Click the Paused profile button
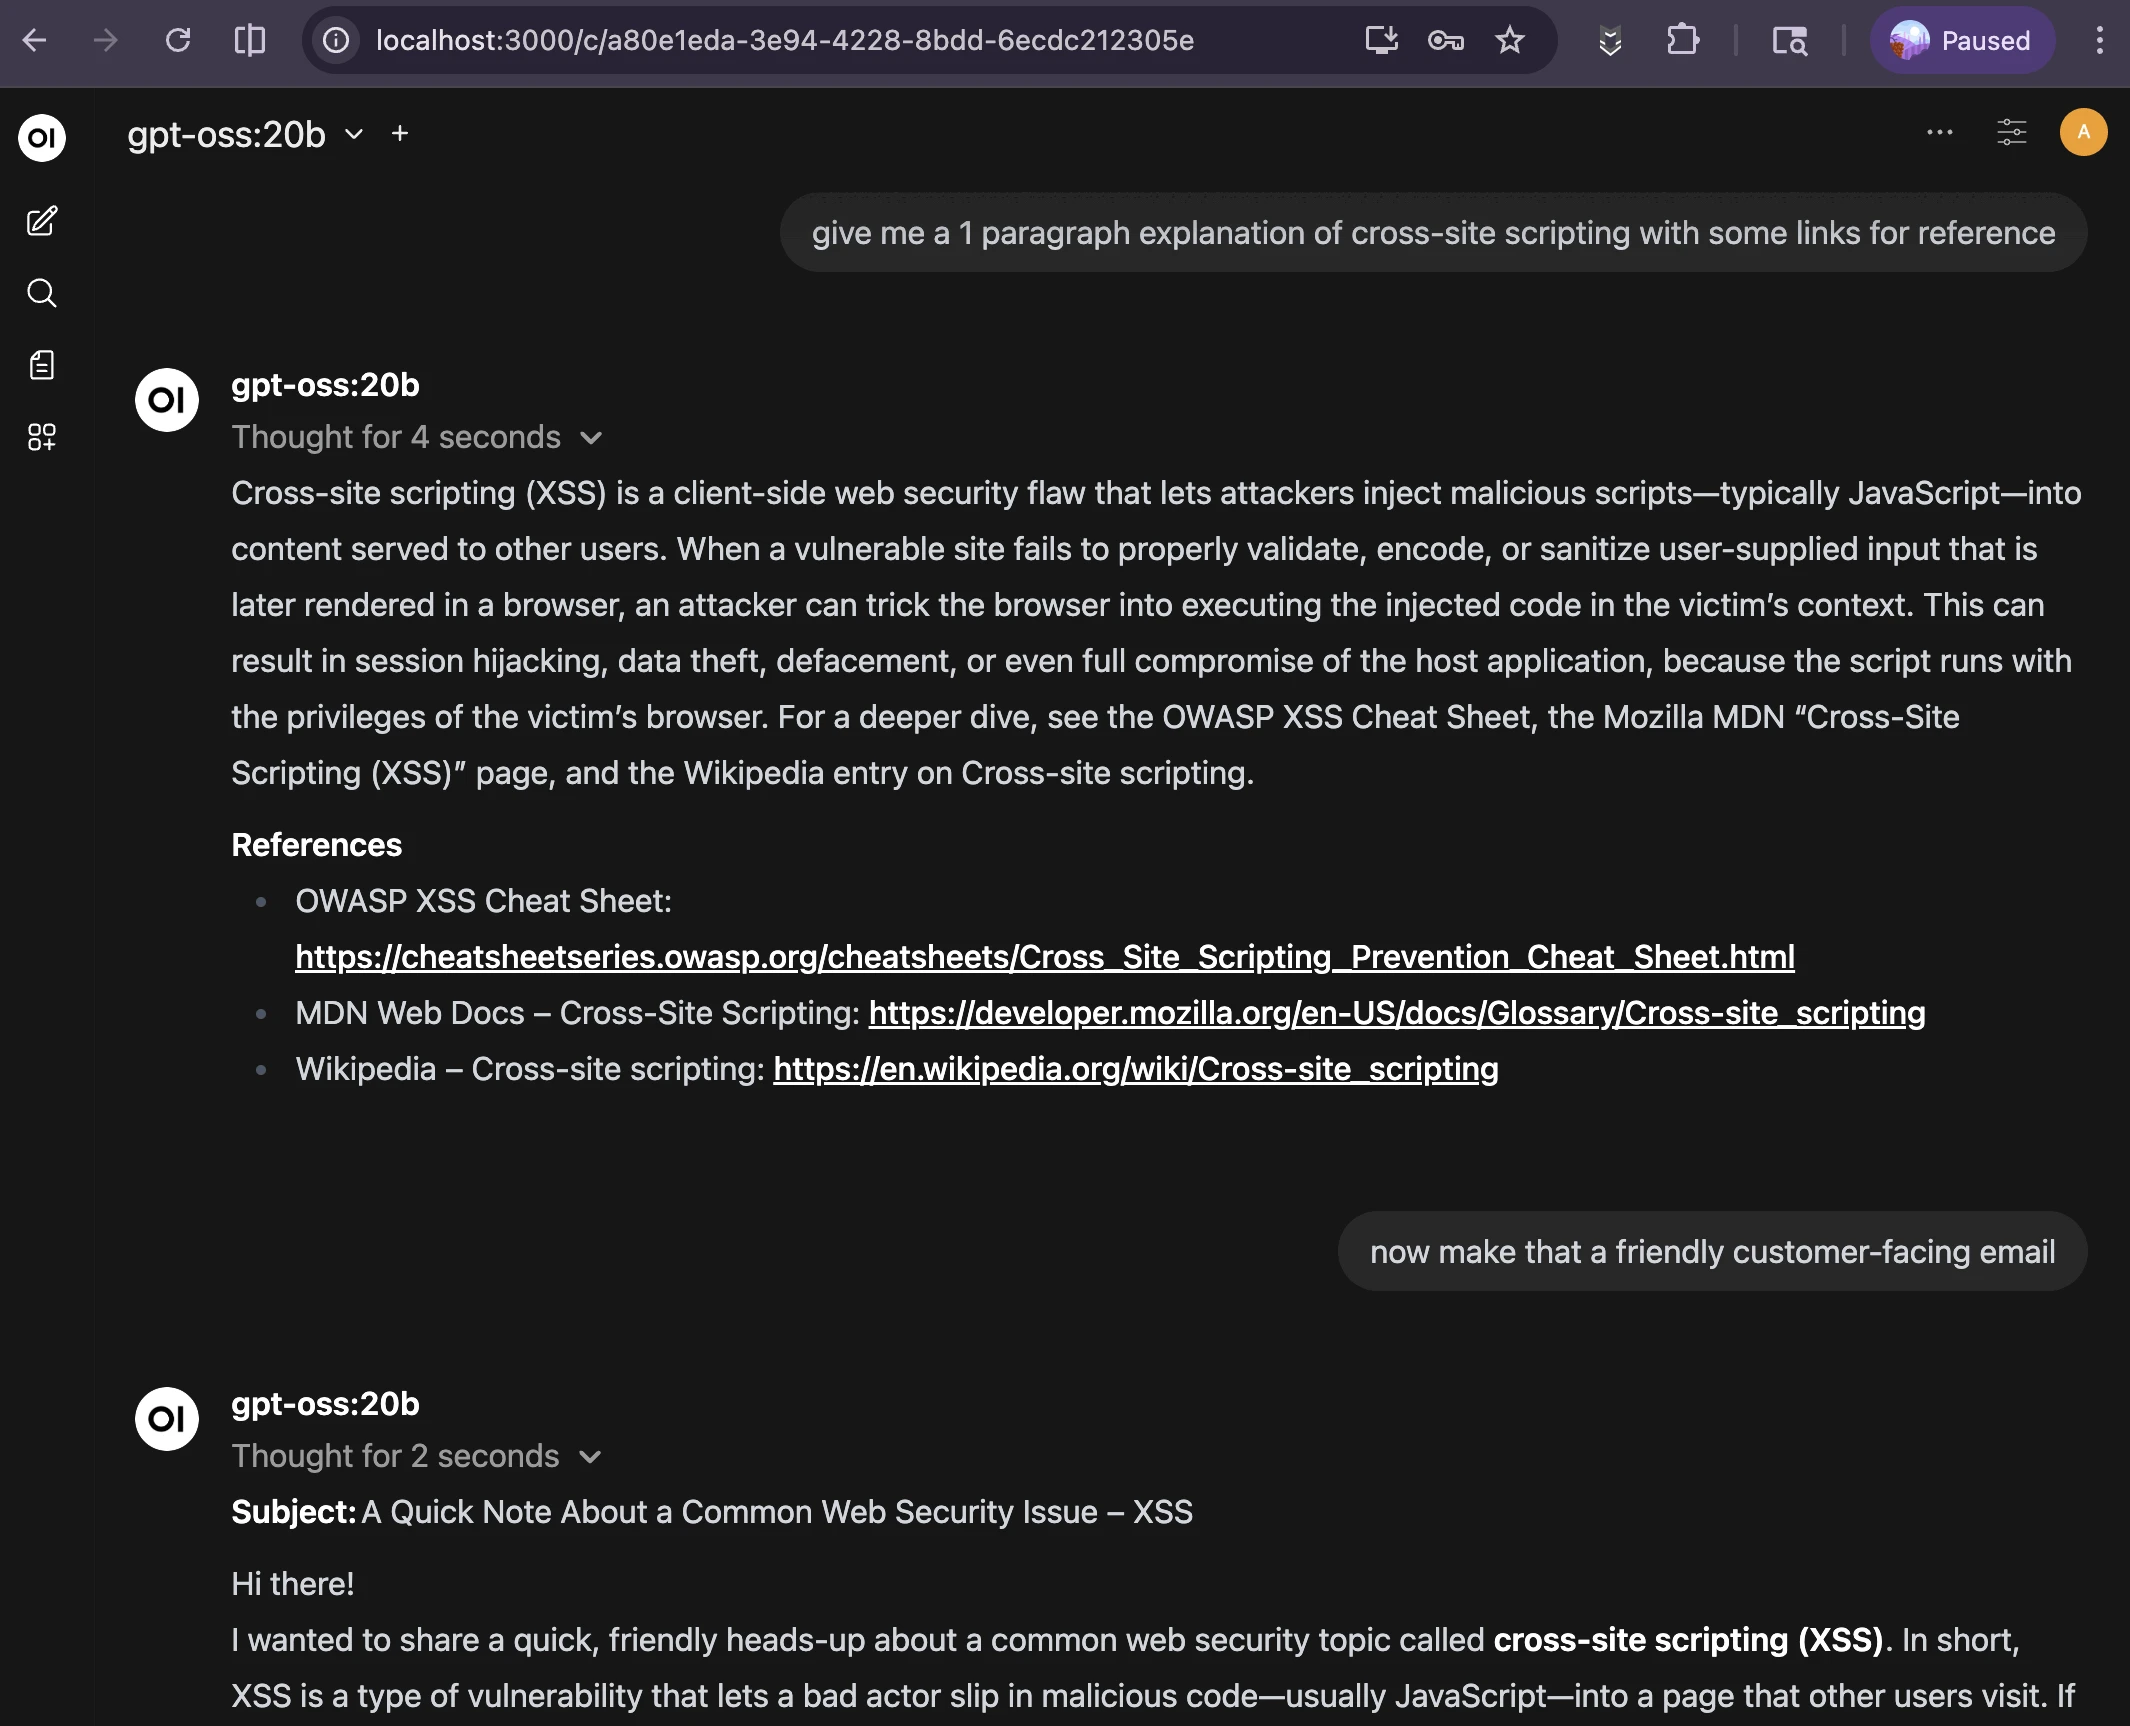 coord(1961,40)
